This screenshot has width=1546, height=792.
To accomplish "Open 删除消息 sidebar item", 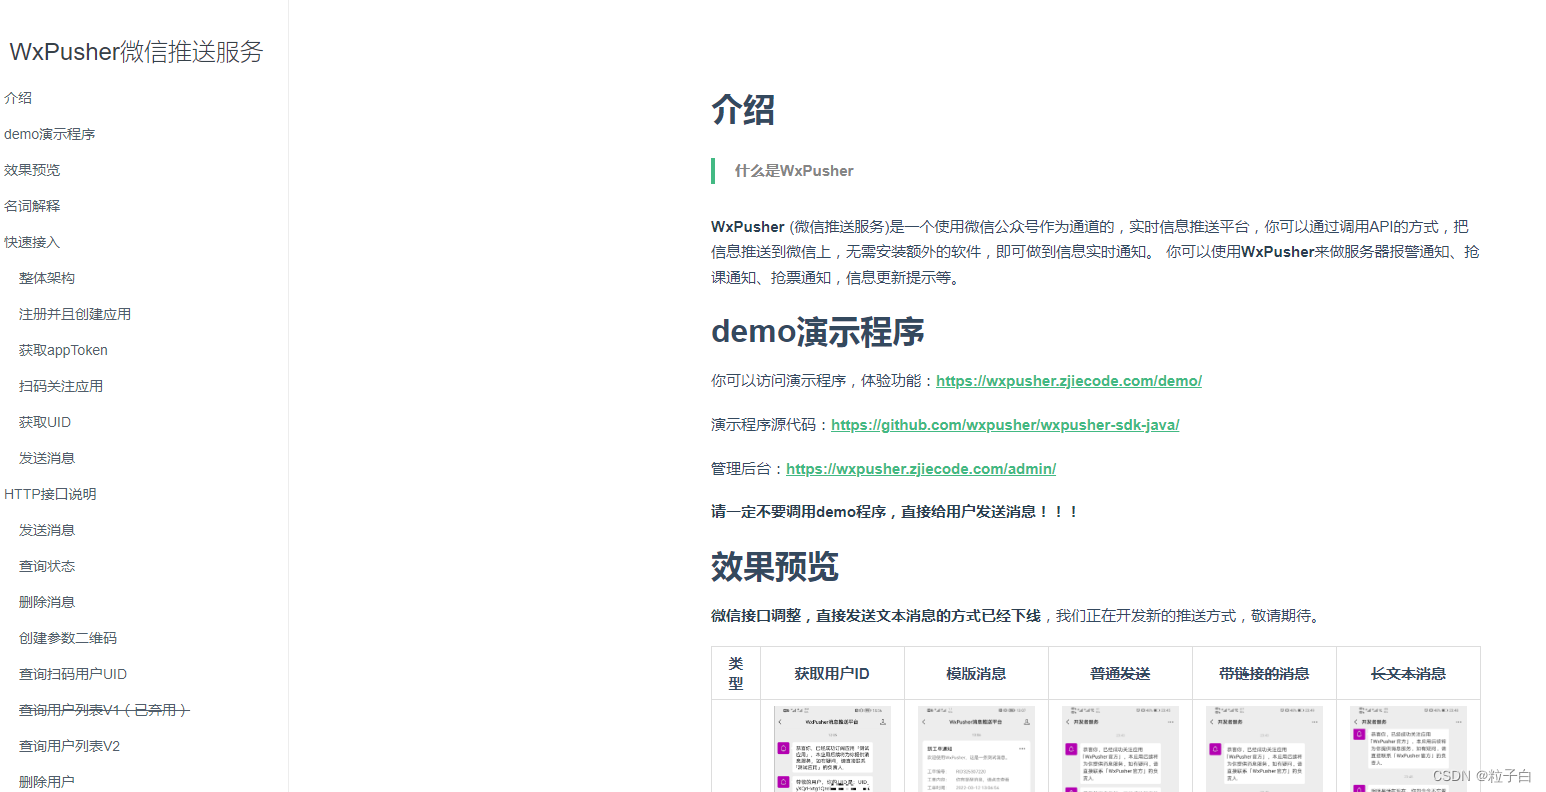I will pos(47,602).
